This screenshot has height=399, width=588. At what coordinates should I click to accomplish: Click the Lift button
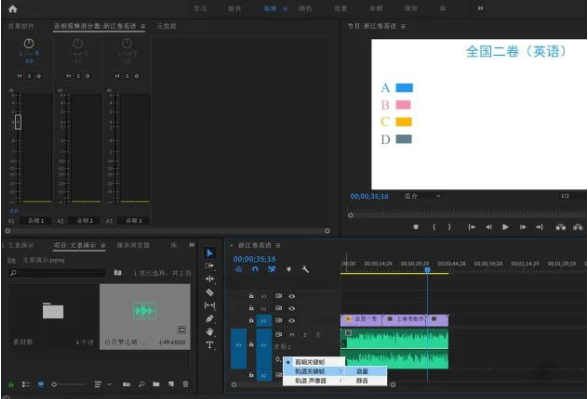(x=561, y=227)
